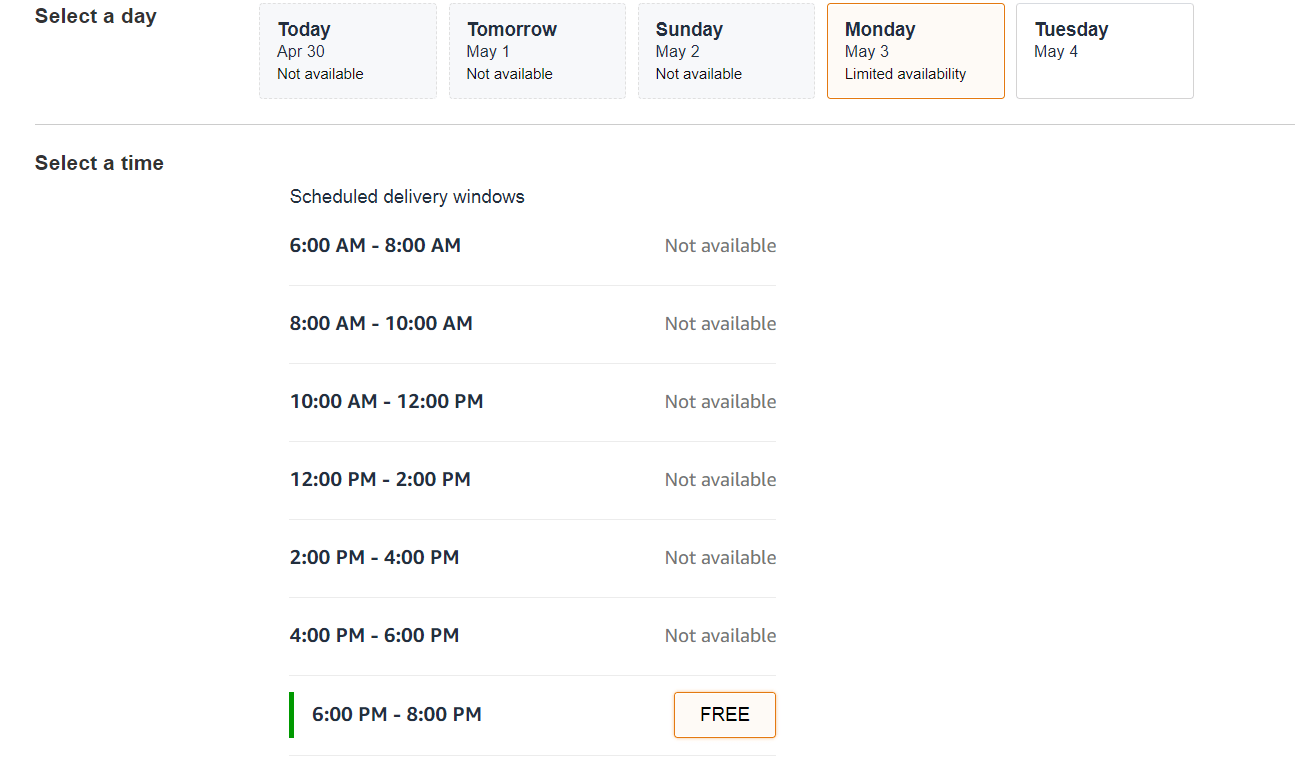Screen dimensions: 1295x766
Task: Click the 2:00 PM - 4:00 PM window
Action: [x=374, y=558]
